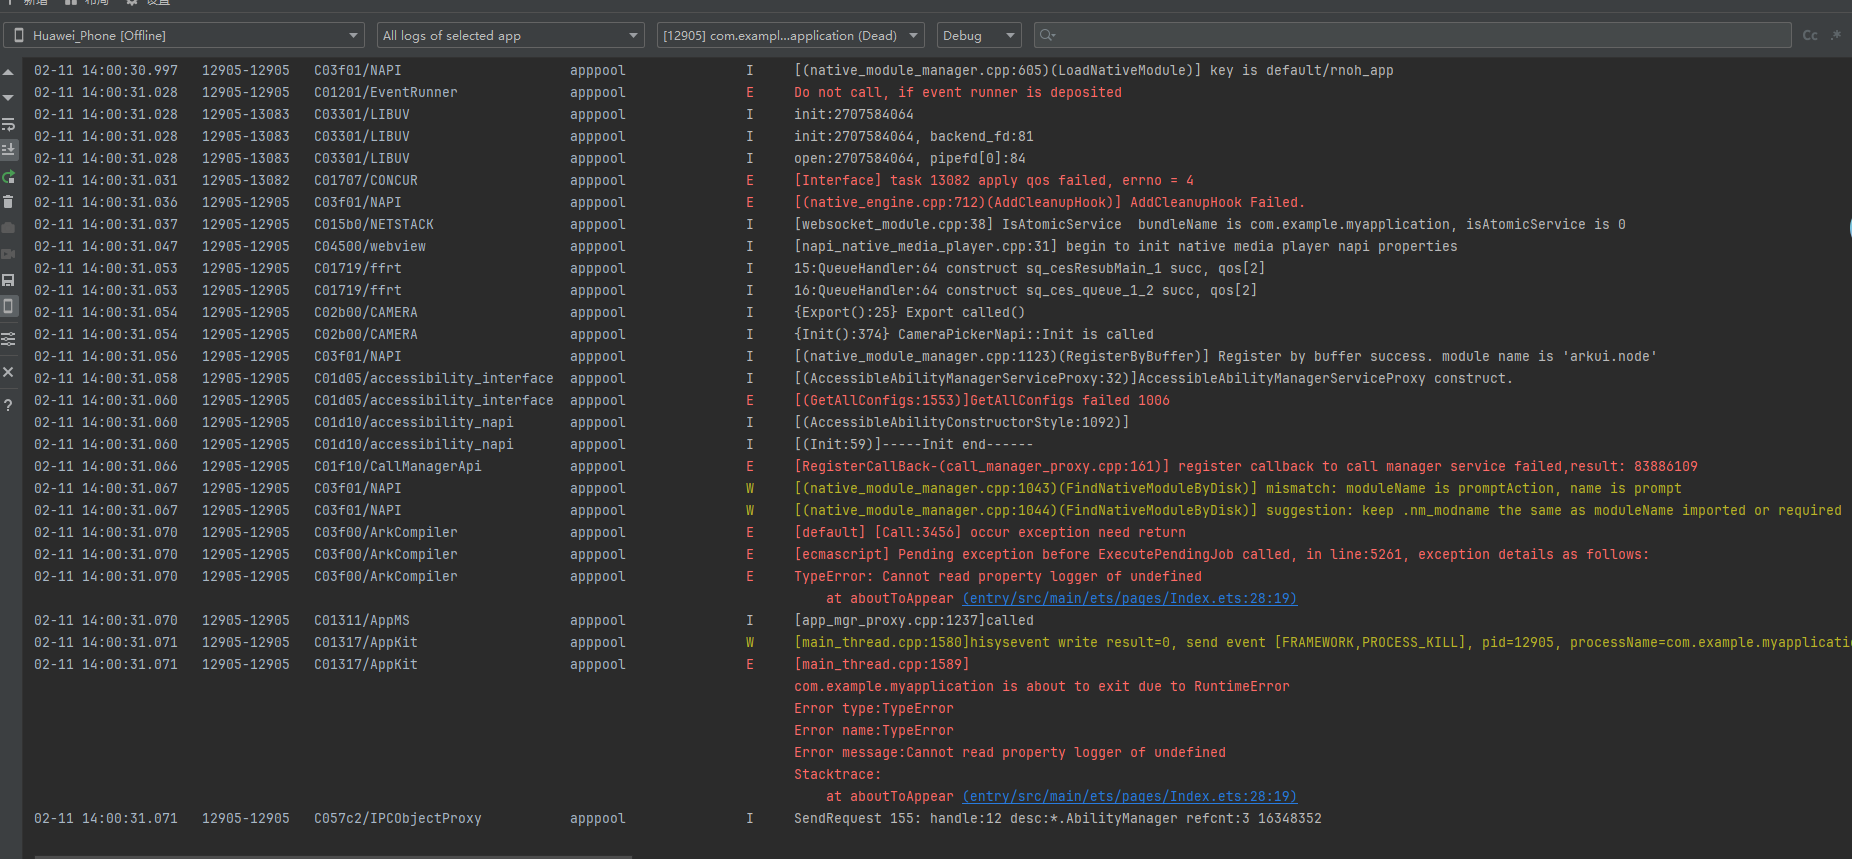This screenshot has width=1852, height=859.
Task: Select the 'Pending exception before ExecutePendingJob' line
Action: (1221, 554)
